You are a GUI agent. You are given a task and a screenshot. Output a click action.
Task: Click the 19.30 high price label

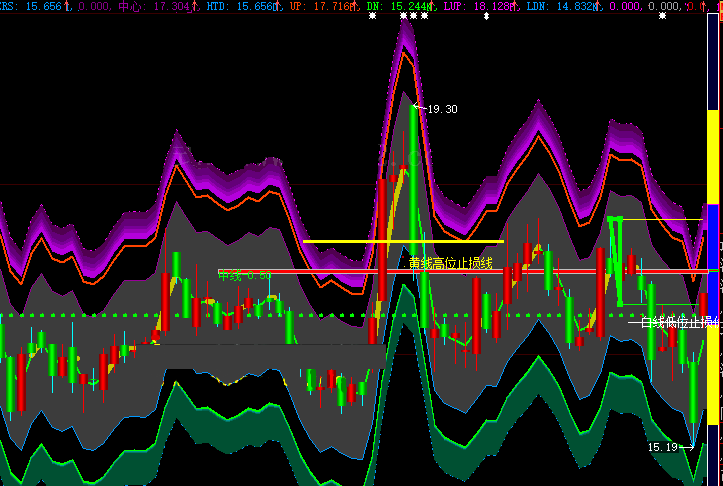click(x=443, y=109)
